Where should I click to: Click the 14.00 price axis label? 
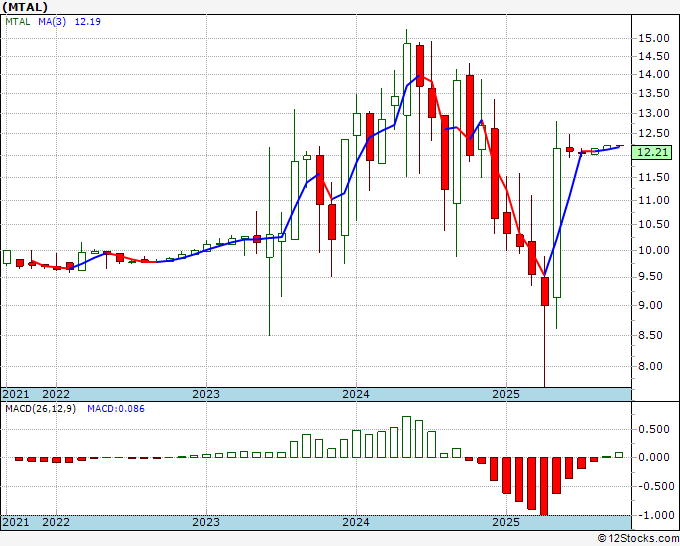click(654, 74)
